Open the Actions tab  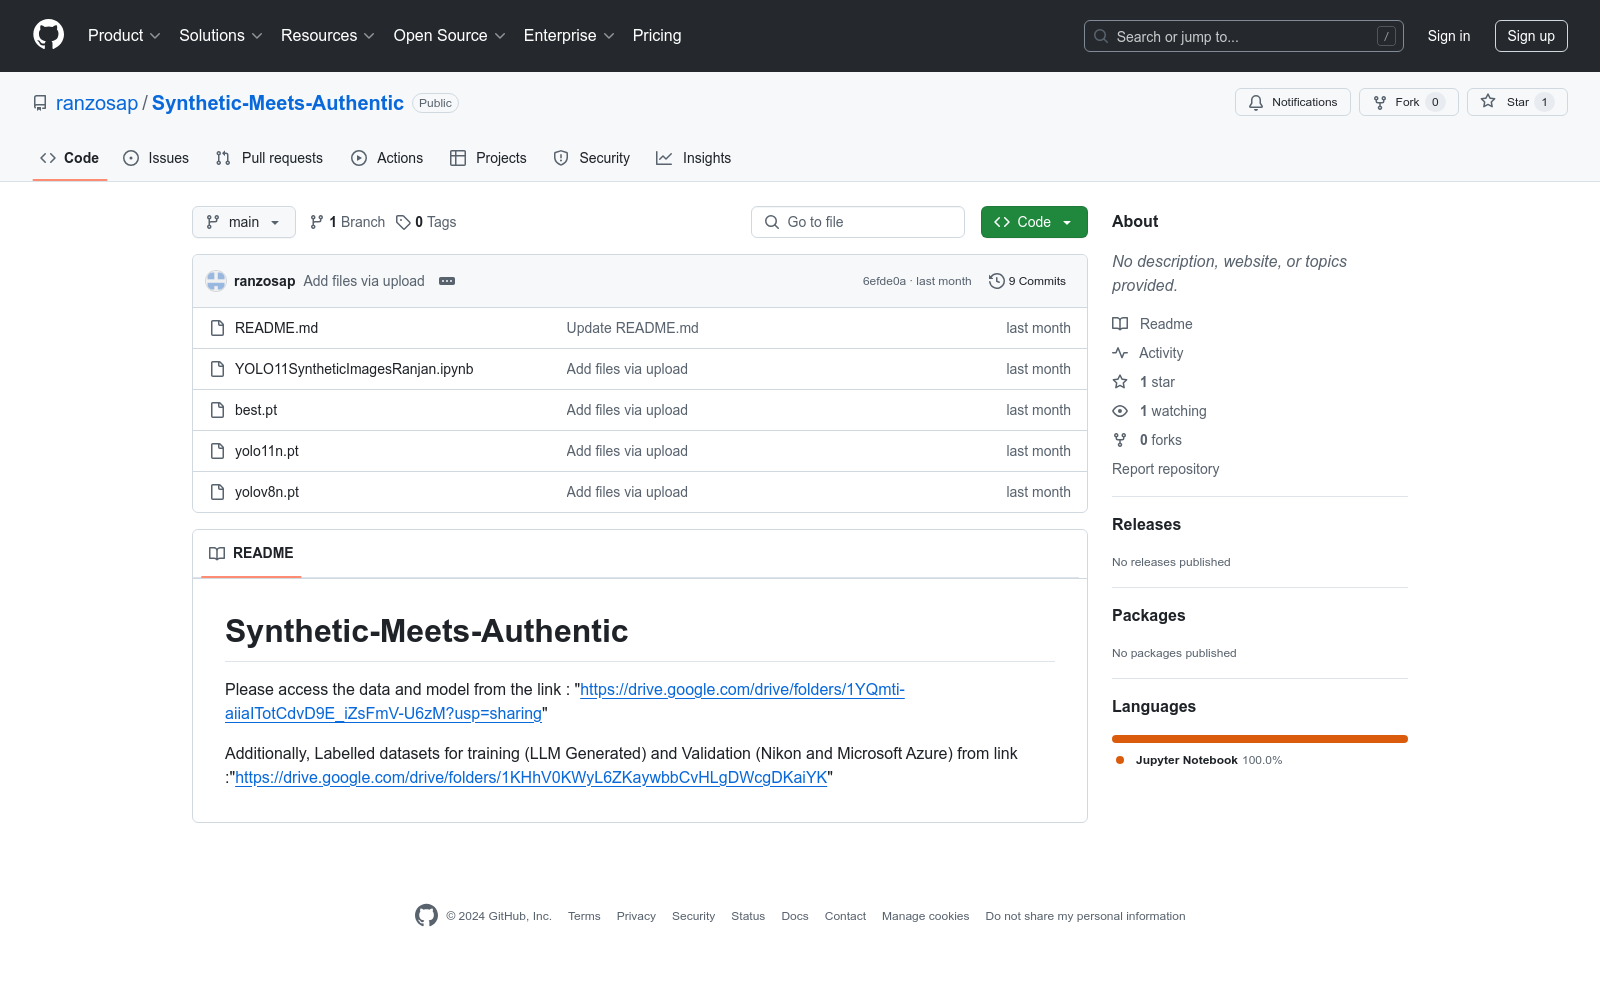click(x=387, y=158)
